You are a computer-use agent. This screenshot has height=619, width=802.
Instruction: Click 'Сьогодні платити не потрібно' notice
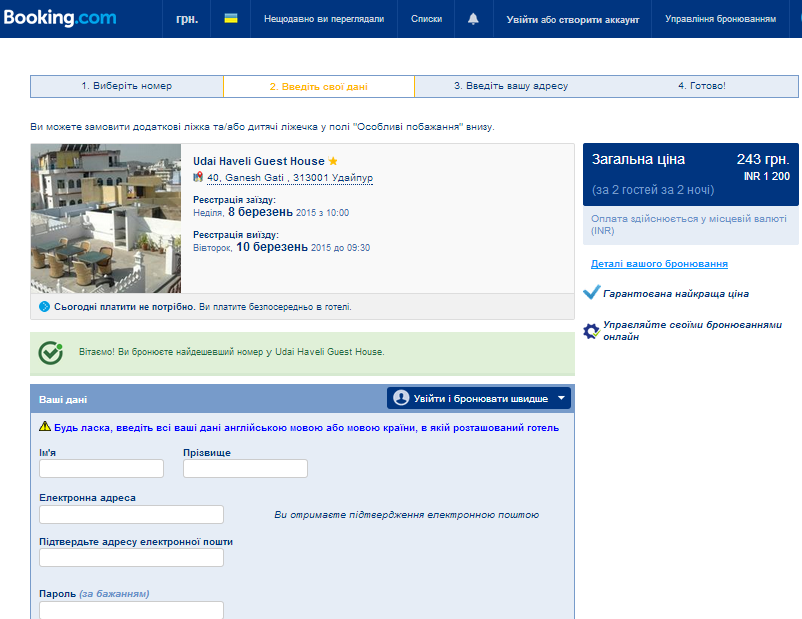pyautogui.click(x=124, y=307)
